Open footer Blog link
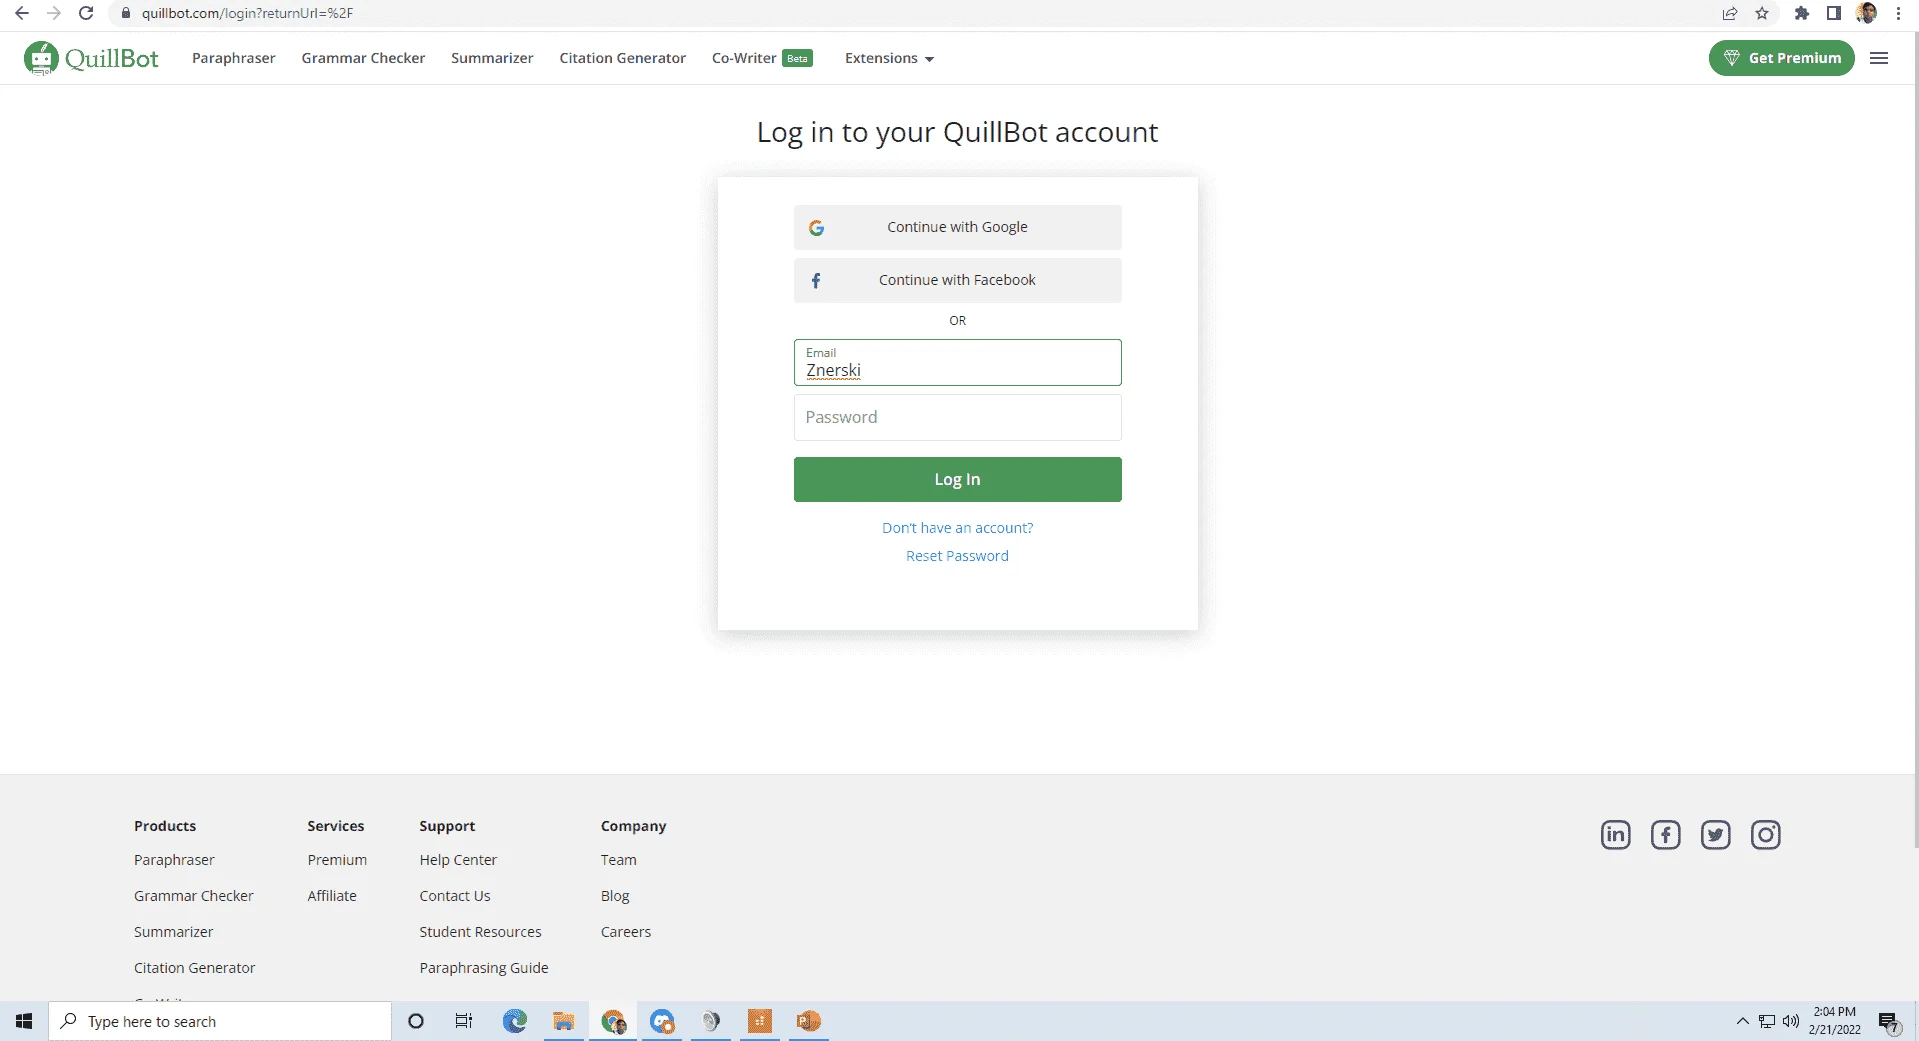1919x1041 pixels. (x=615, y=896)
